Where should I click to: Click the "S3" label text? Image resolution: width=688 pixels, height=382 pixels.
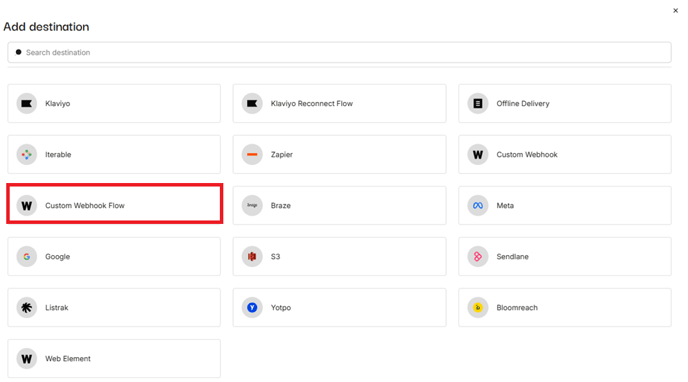(x=276, y=257)
